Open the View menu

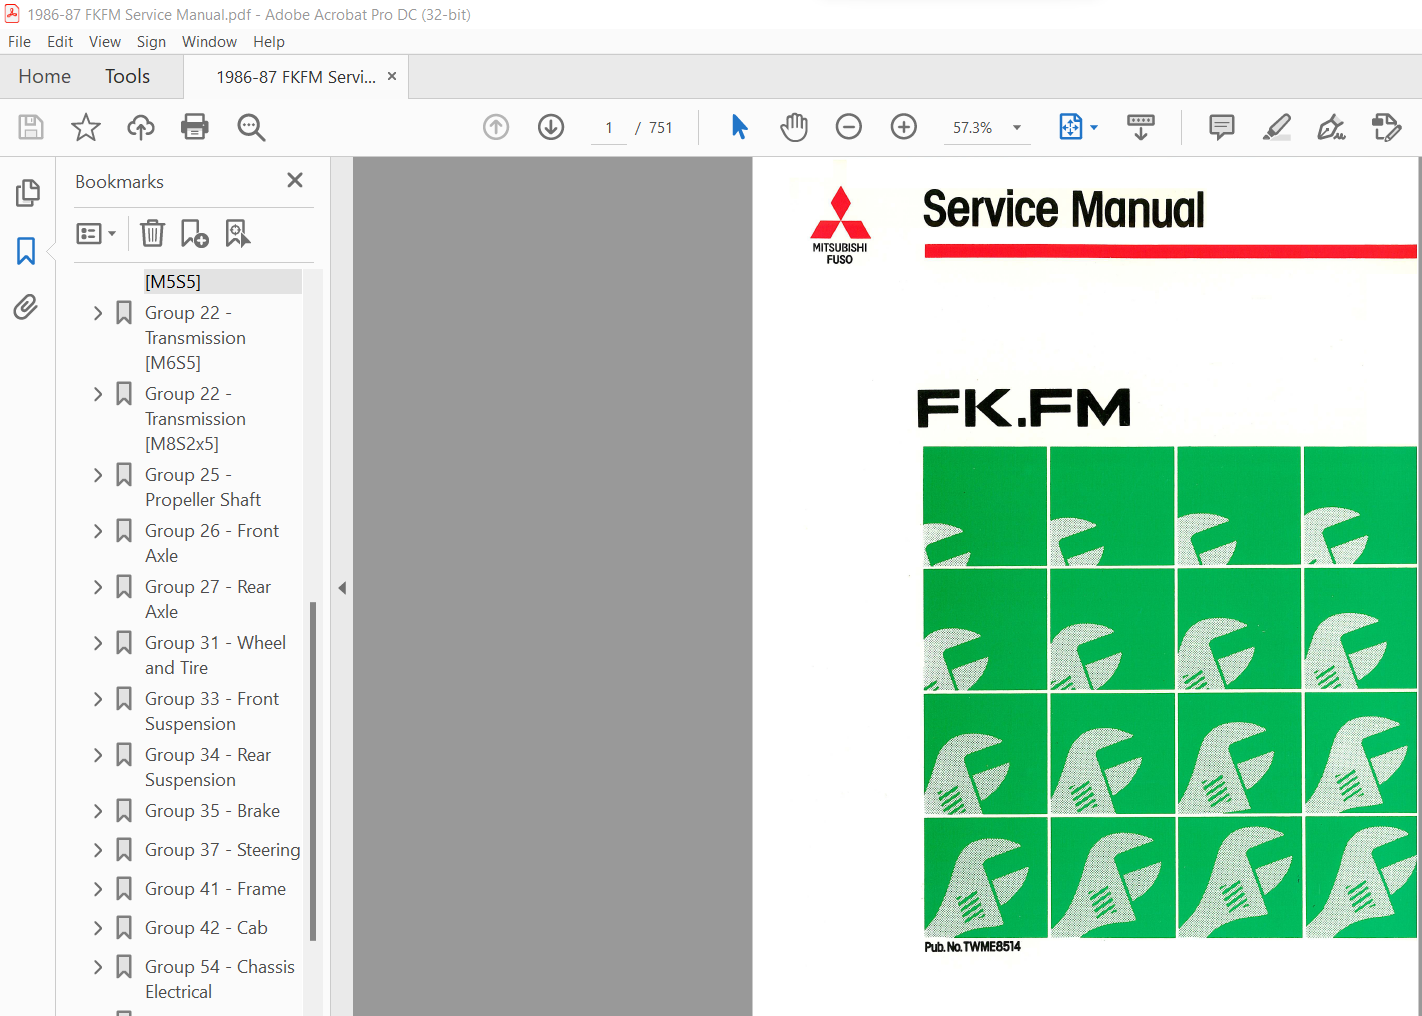pos(105,42)
